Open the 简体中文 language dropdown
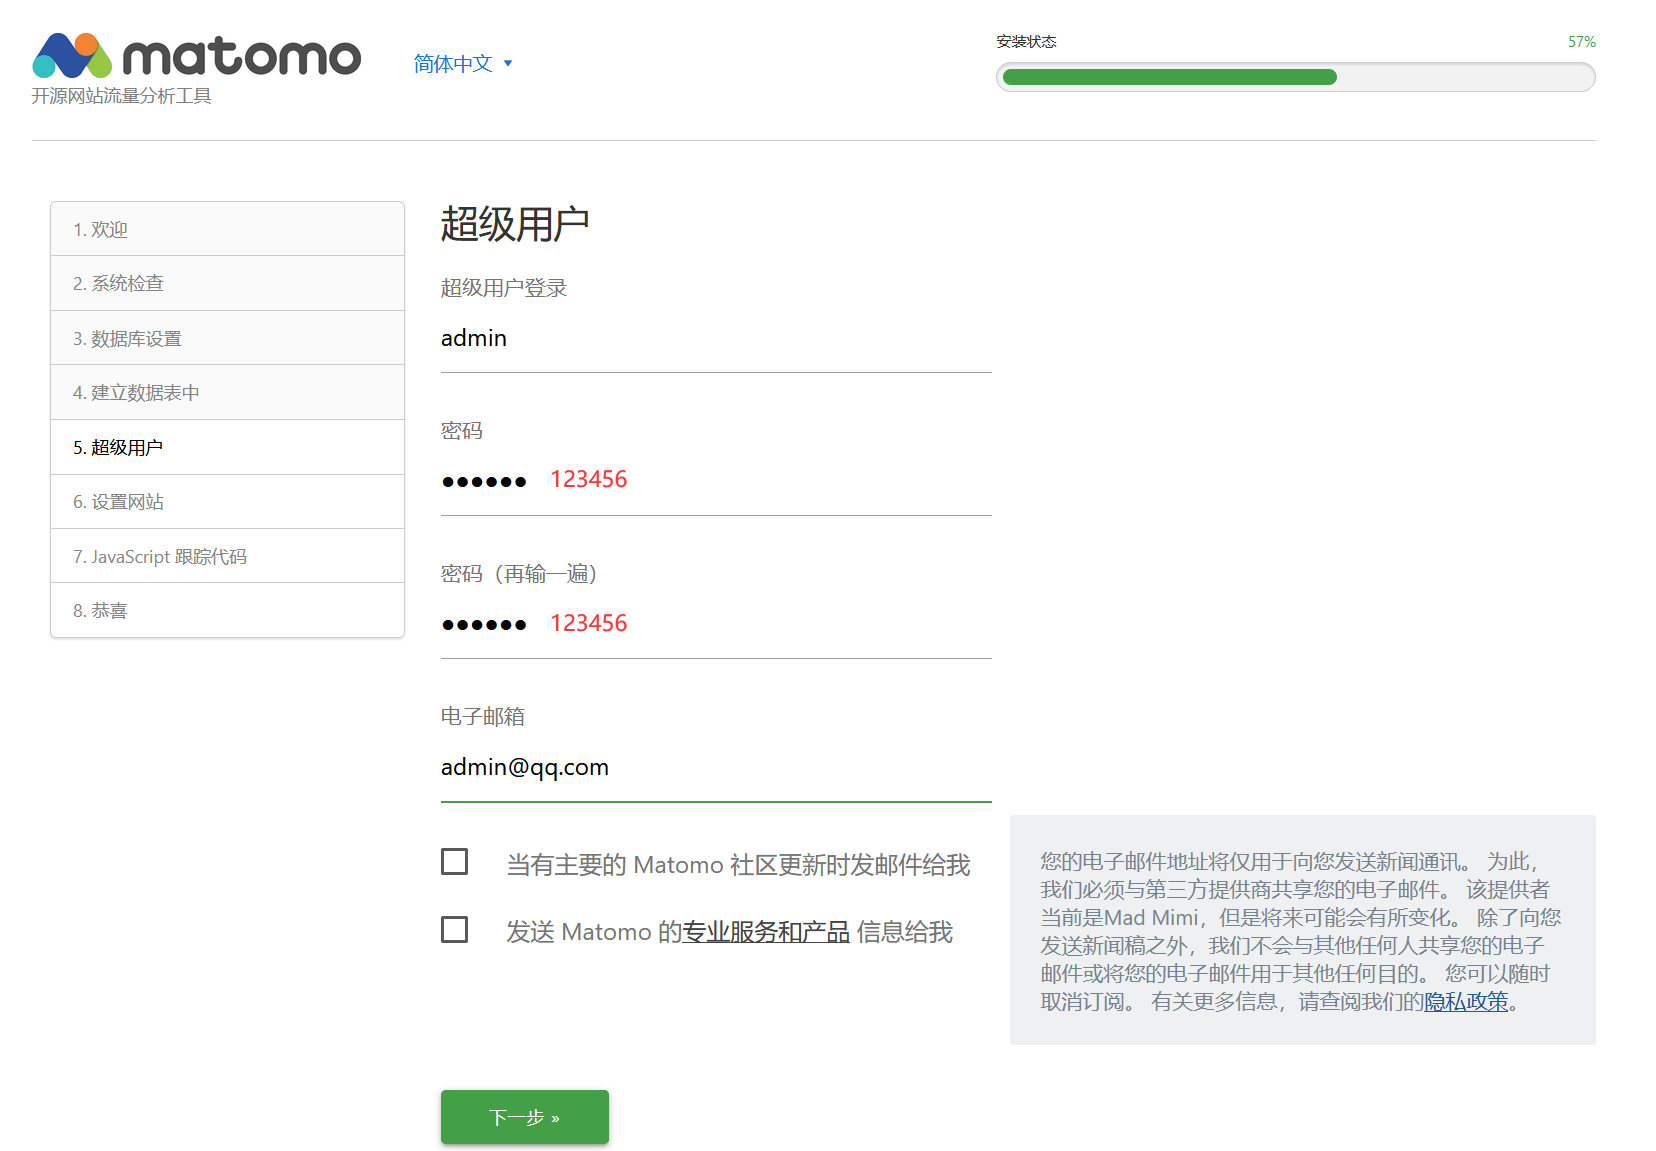1656x1151 pixels. click(463, 63)
